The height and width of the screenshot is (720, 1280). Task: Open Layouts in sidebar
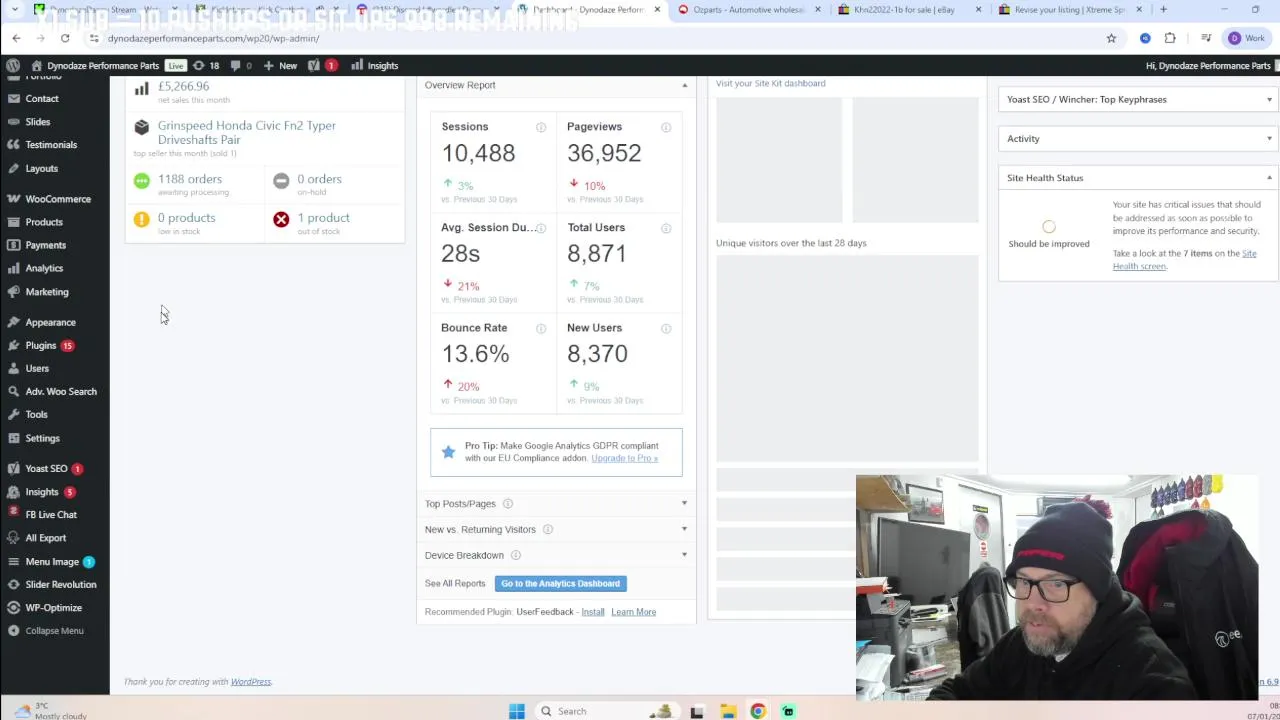pyautogui.click(x=42, y=168)
